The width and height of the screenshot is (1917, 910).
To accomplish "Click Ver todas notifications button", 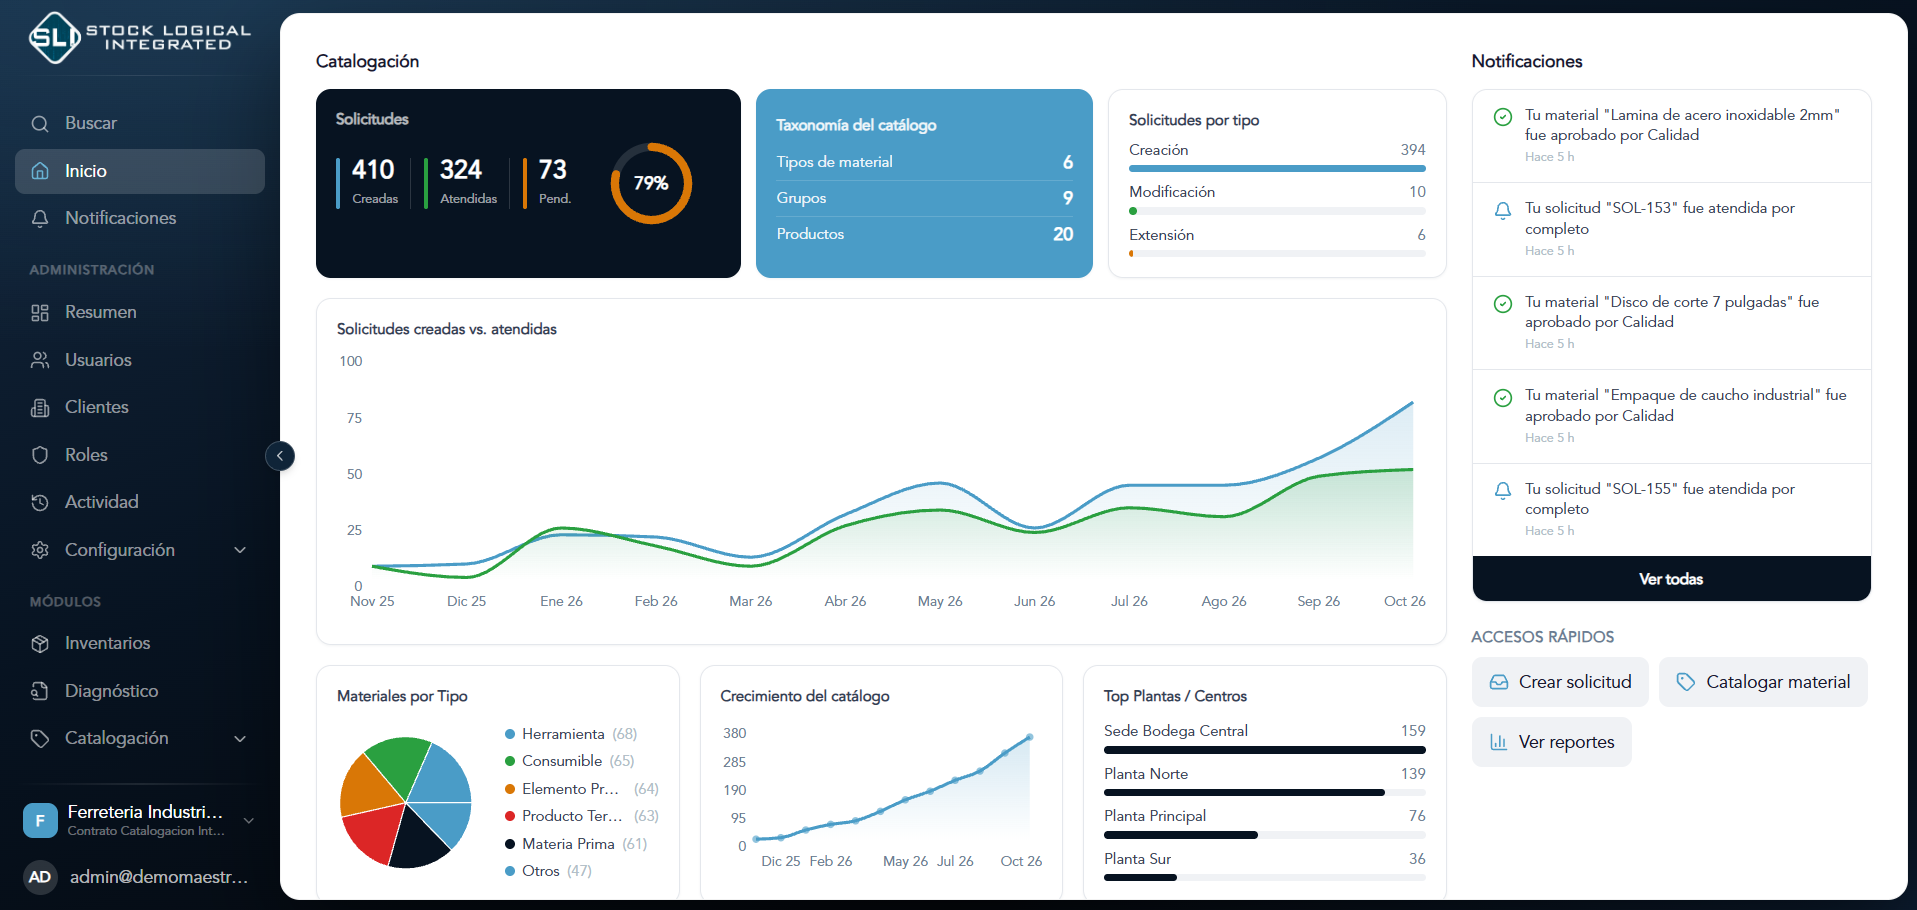I will coord(1671,579).
